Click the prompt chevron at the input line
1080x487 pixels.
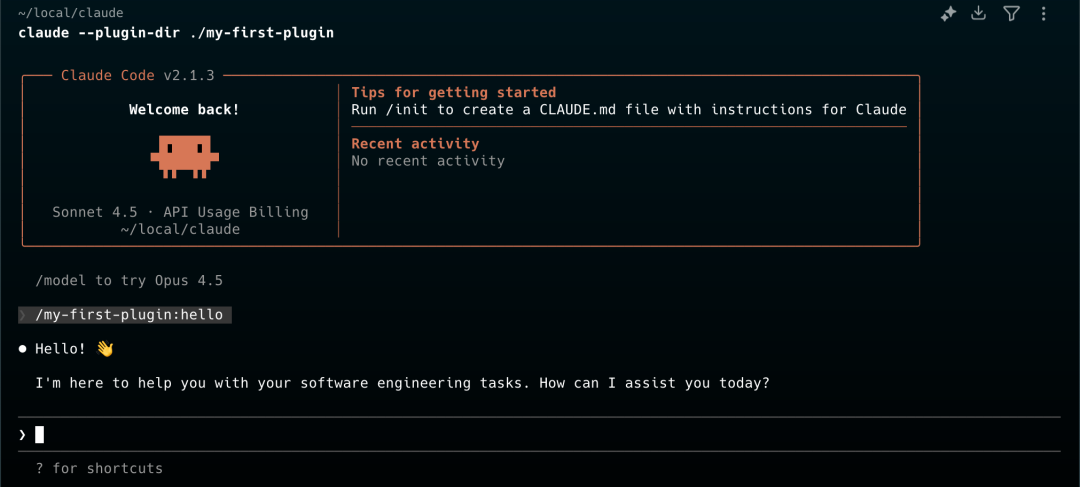[22, 435]
